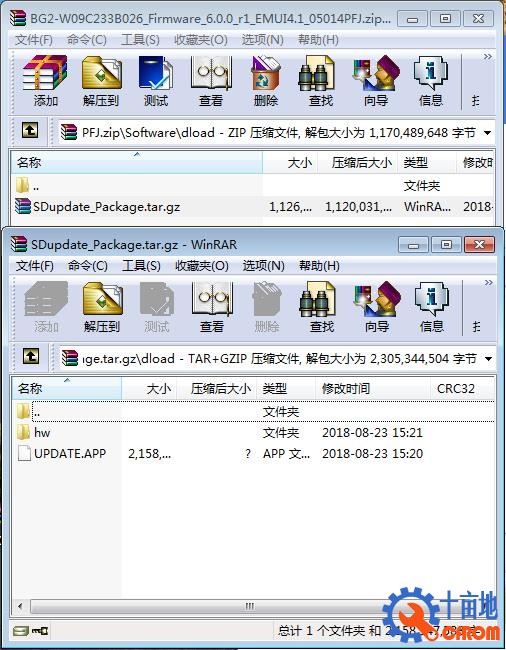Click greyed Test (测试) icon in SDupdate_Package window

(157, 307)
